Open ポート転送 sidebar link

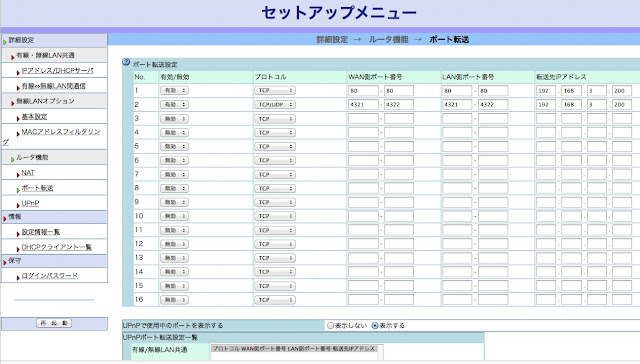pyautogui.click(x=37, y=188)
